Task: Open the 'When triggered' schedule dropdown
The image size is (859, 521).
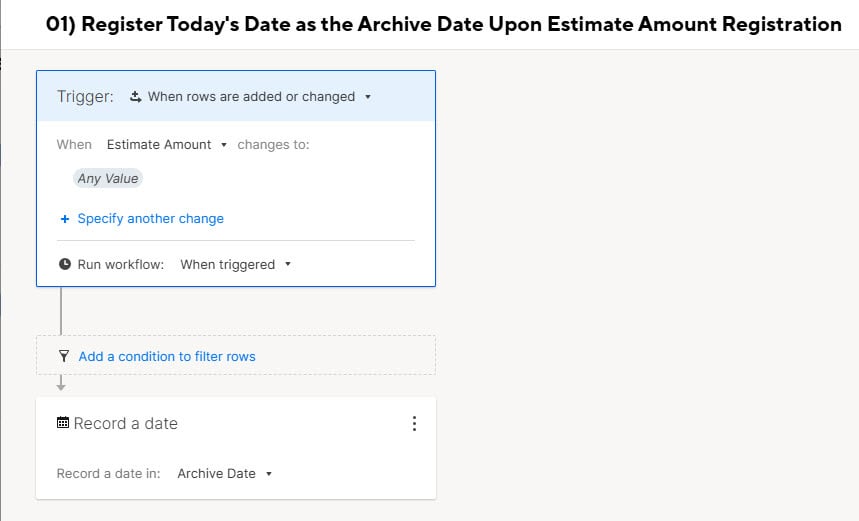Action: pos(236,265)
